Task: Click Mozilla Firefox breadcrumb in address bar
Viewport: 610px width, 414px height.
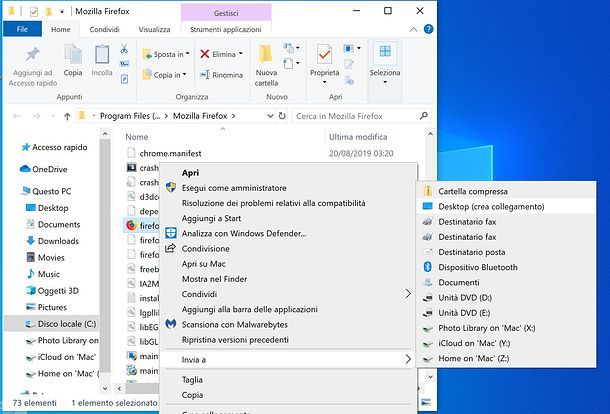Action: [200, 116]
